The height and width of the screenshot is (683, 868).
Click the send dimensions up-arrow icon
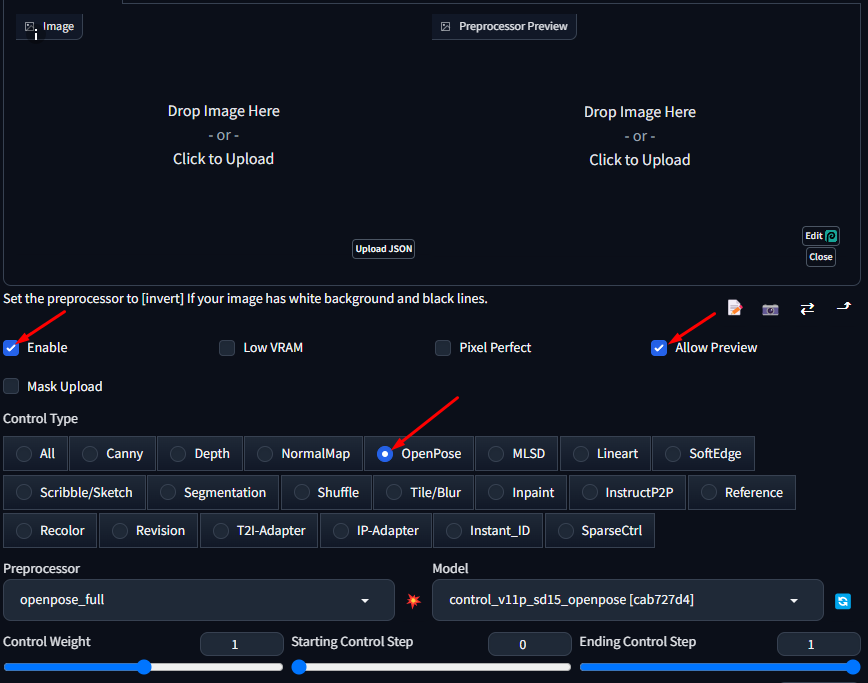pyautogui.click(x=843, y=308)
